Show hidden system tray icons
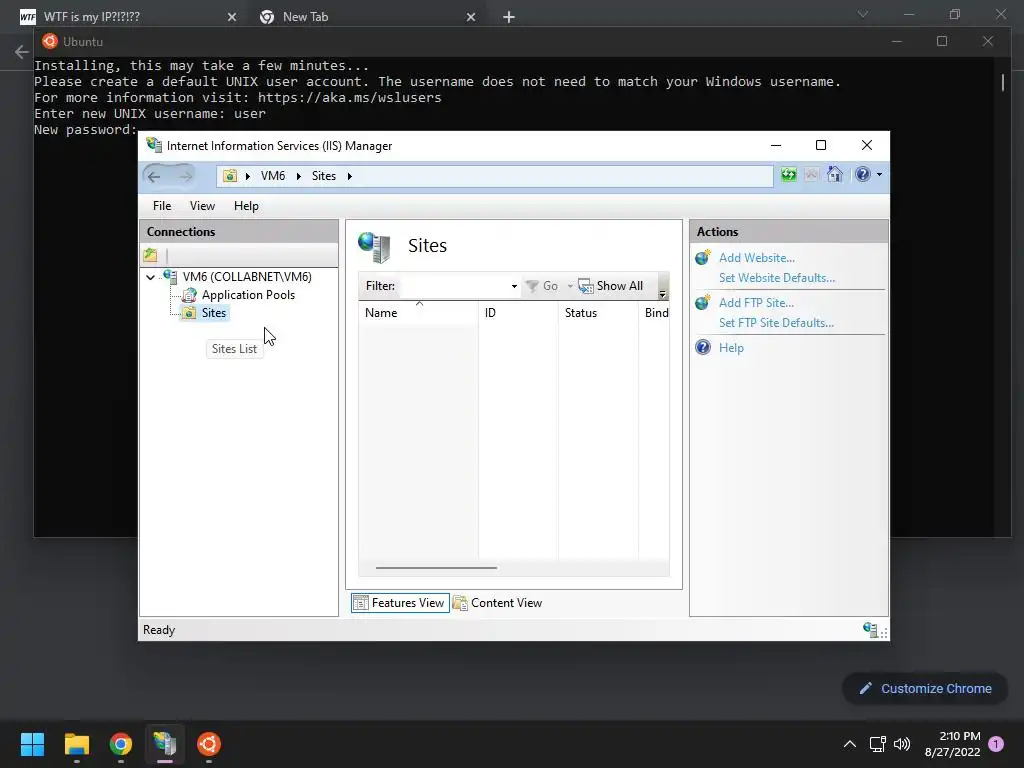1024x768 pixels. [850, 744]
